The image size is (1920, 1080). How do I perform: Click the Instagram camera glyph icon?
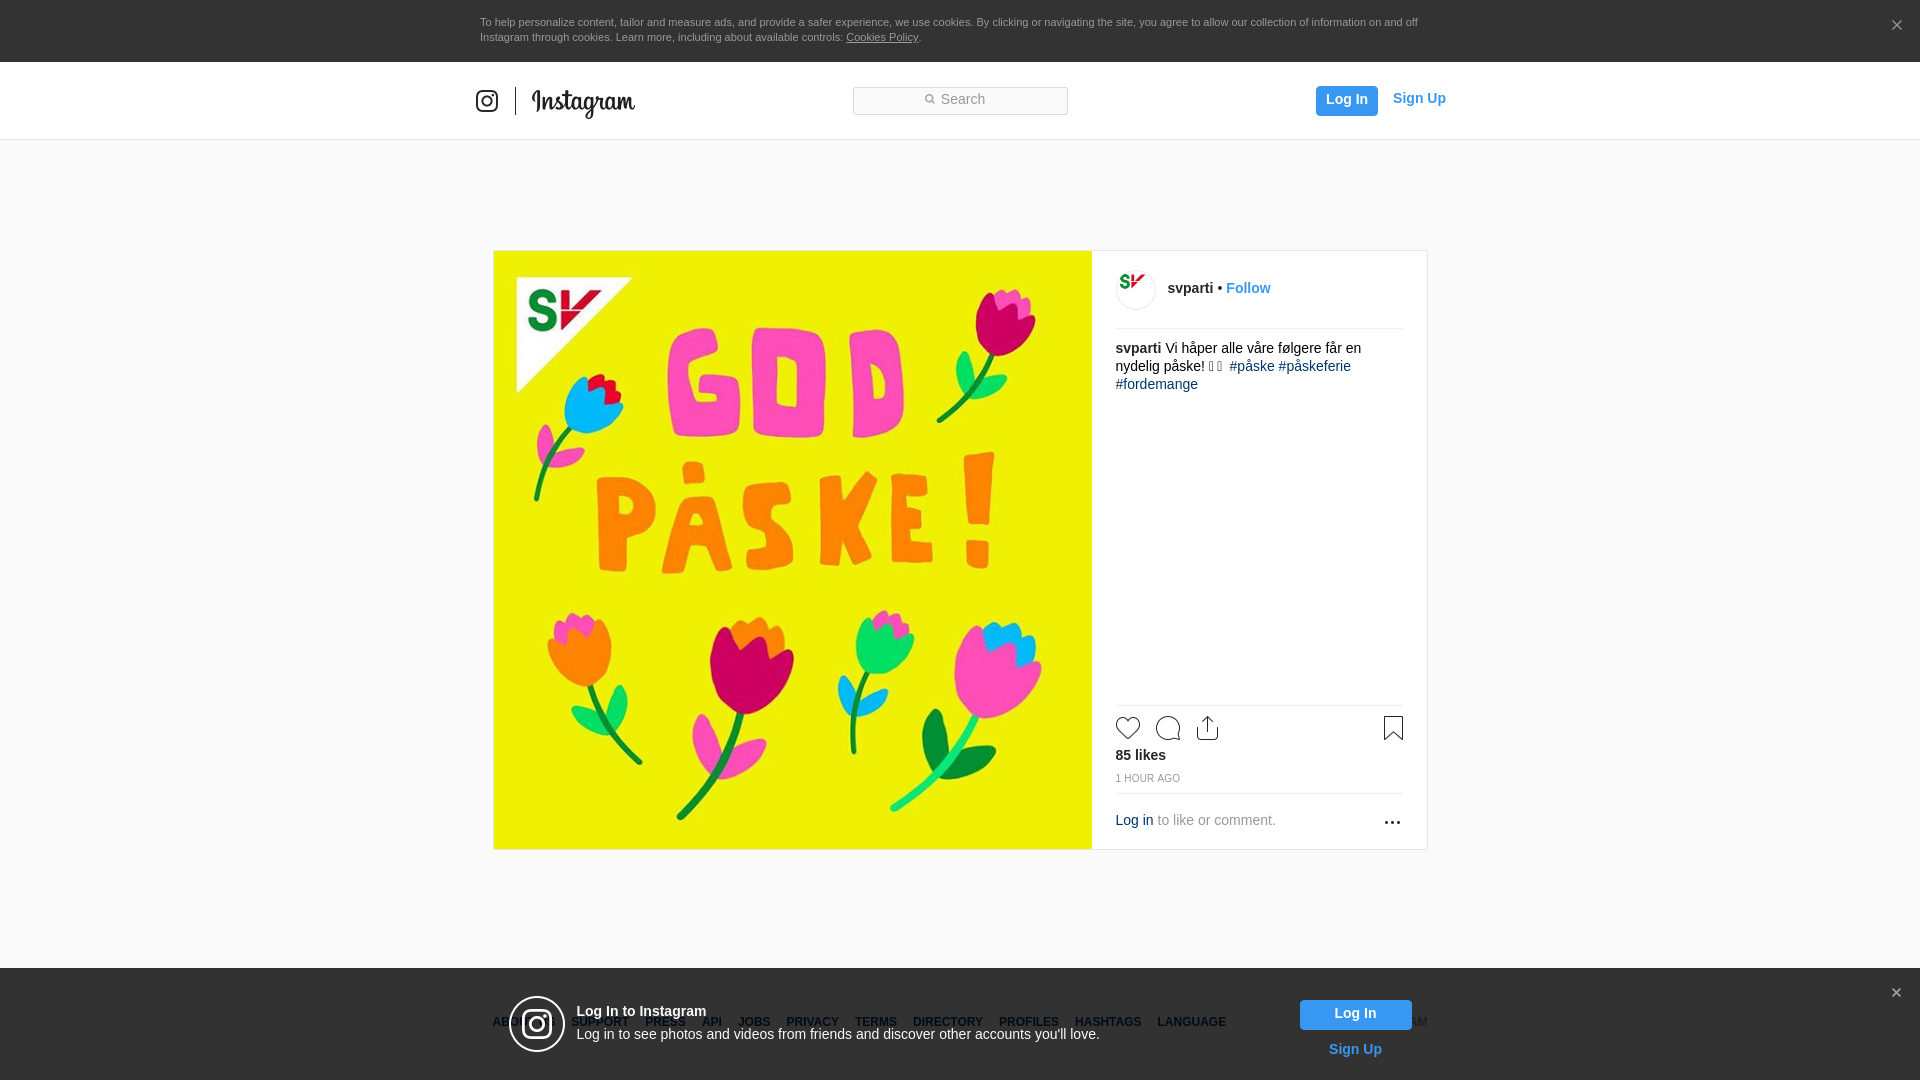(487, 101)
